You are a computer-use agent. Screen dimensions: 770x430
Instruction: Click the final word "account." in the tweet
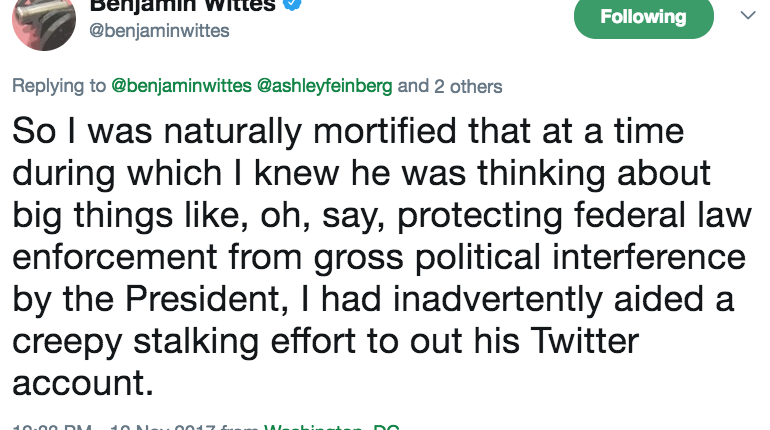[x=83, y=383]
